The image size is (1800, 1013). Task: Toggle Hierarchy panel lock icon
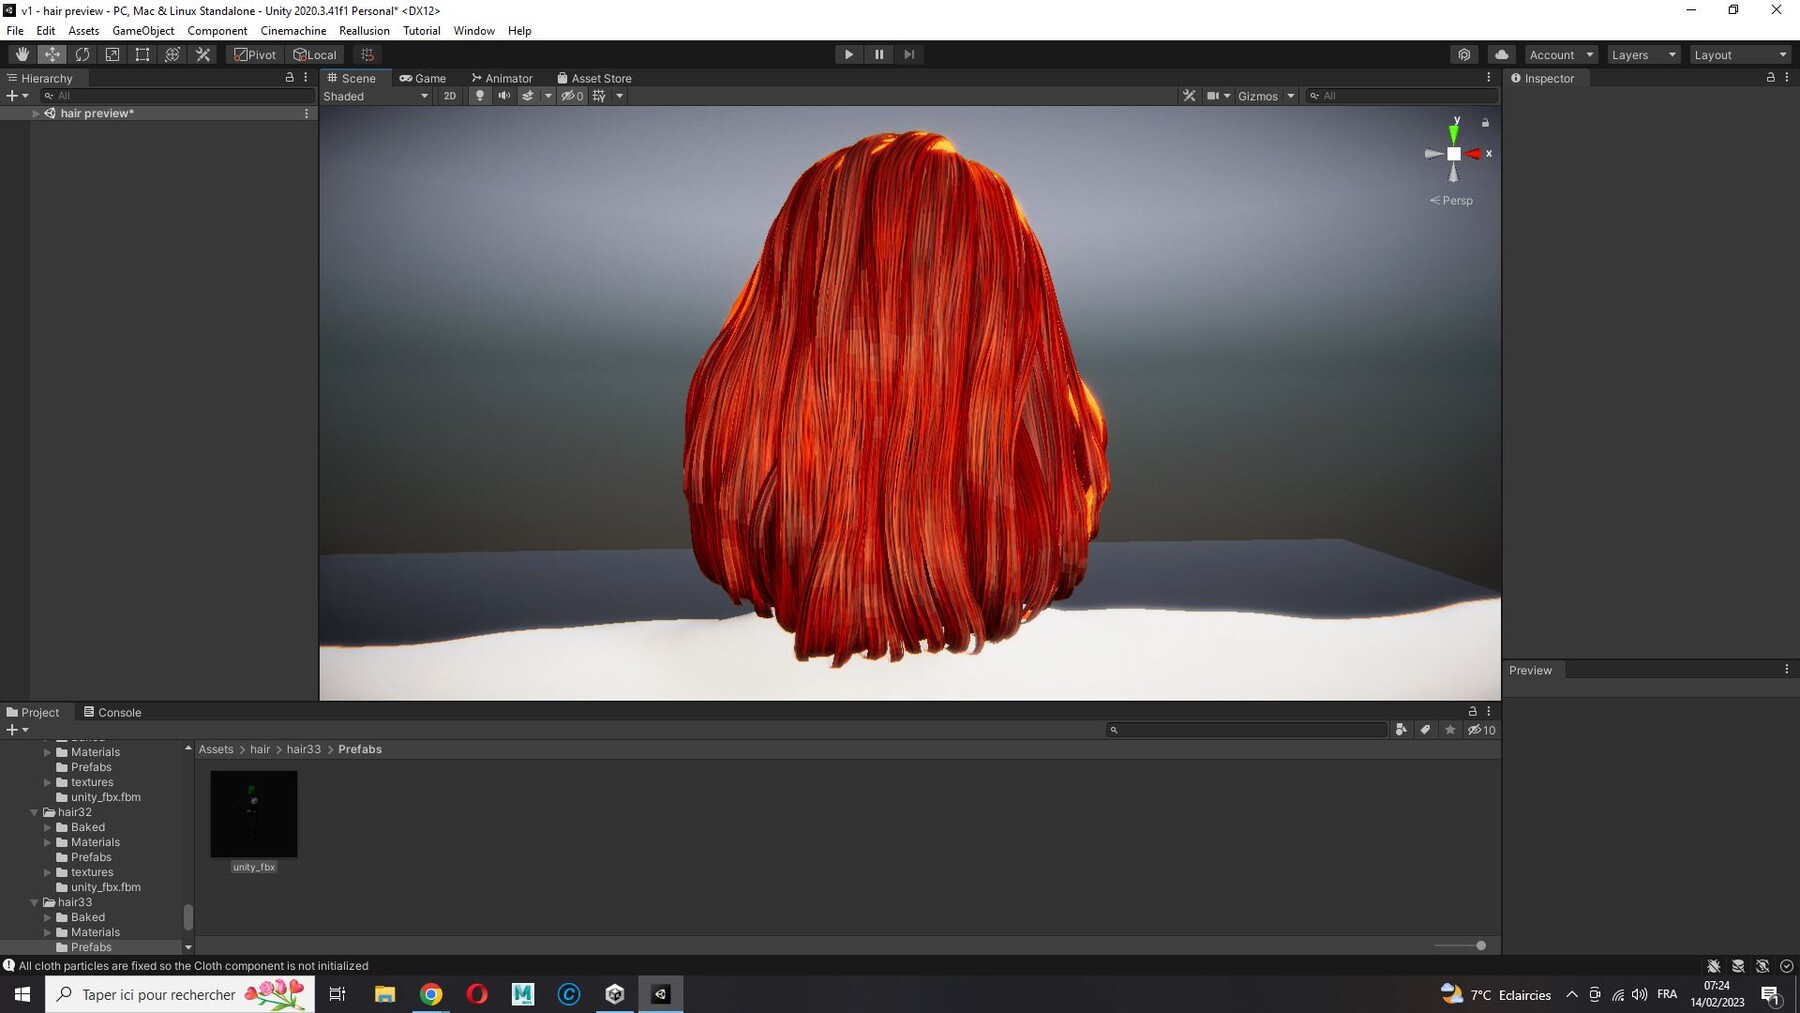(290, 77)
